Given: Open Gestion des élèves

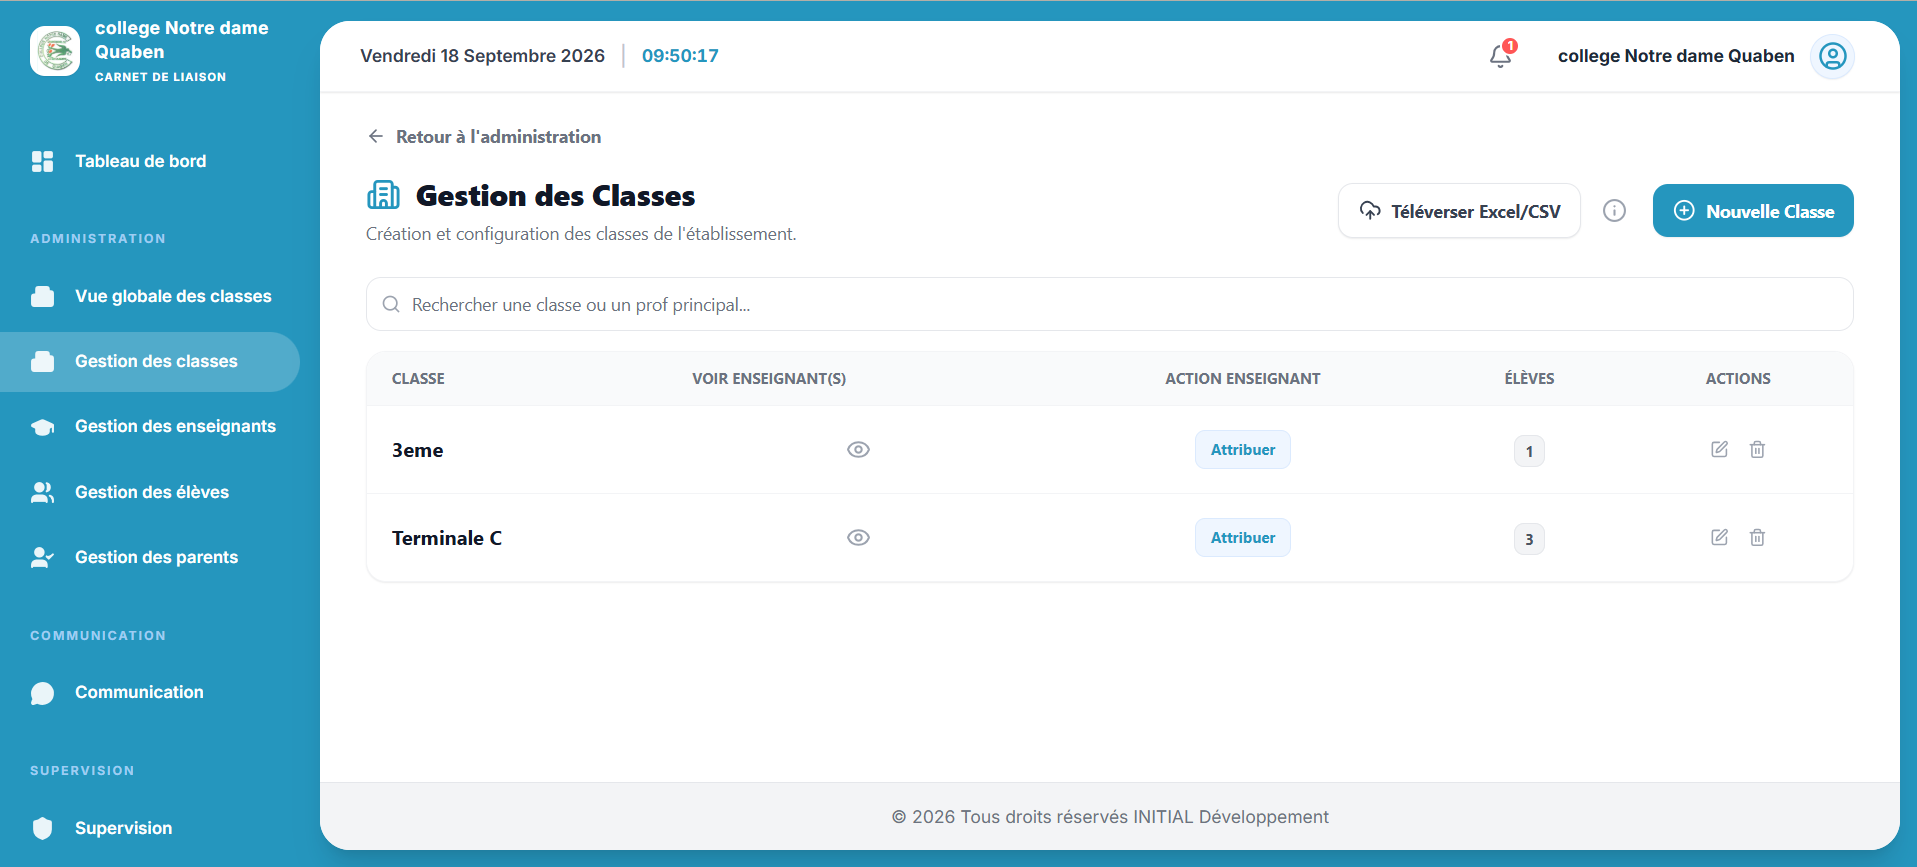Looking at the screenshot, I should (x=150, y=492).
